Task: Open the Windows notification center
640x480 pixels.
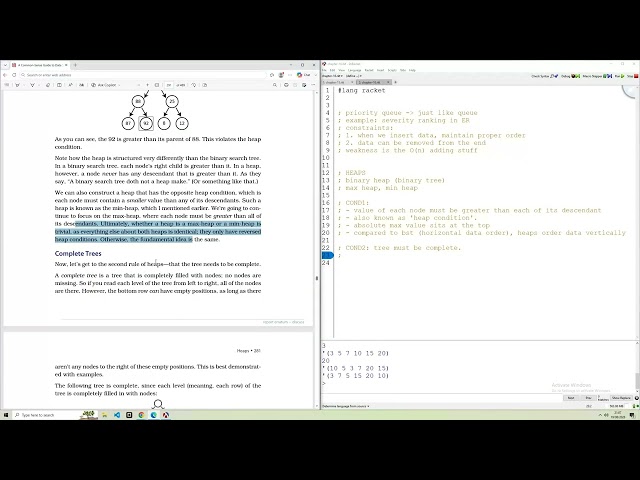Action: pyautogui.click(x=632, y=415)
